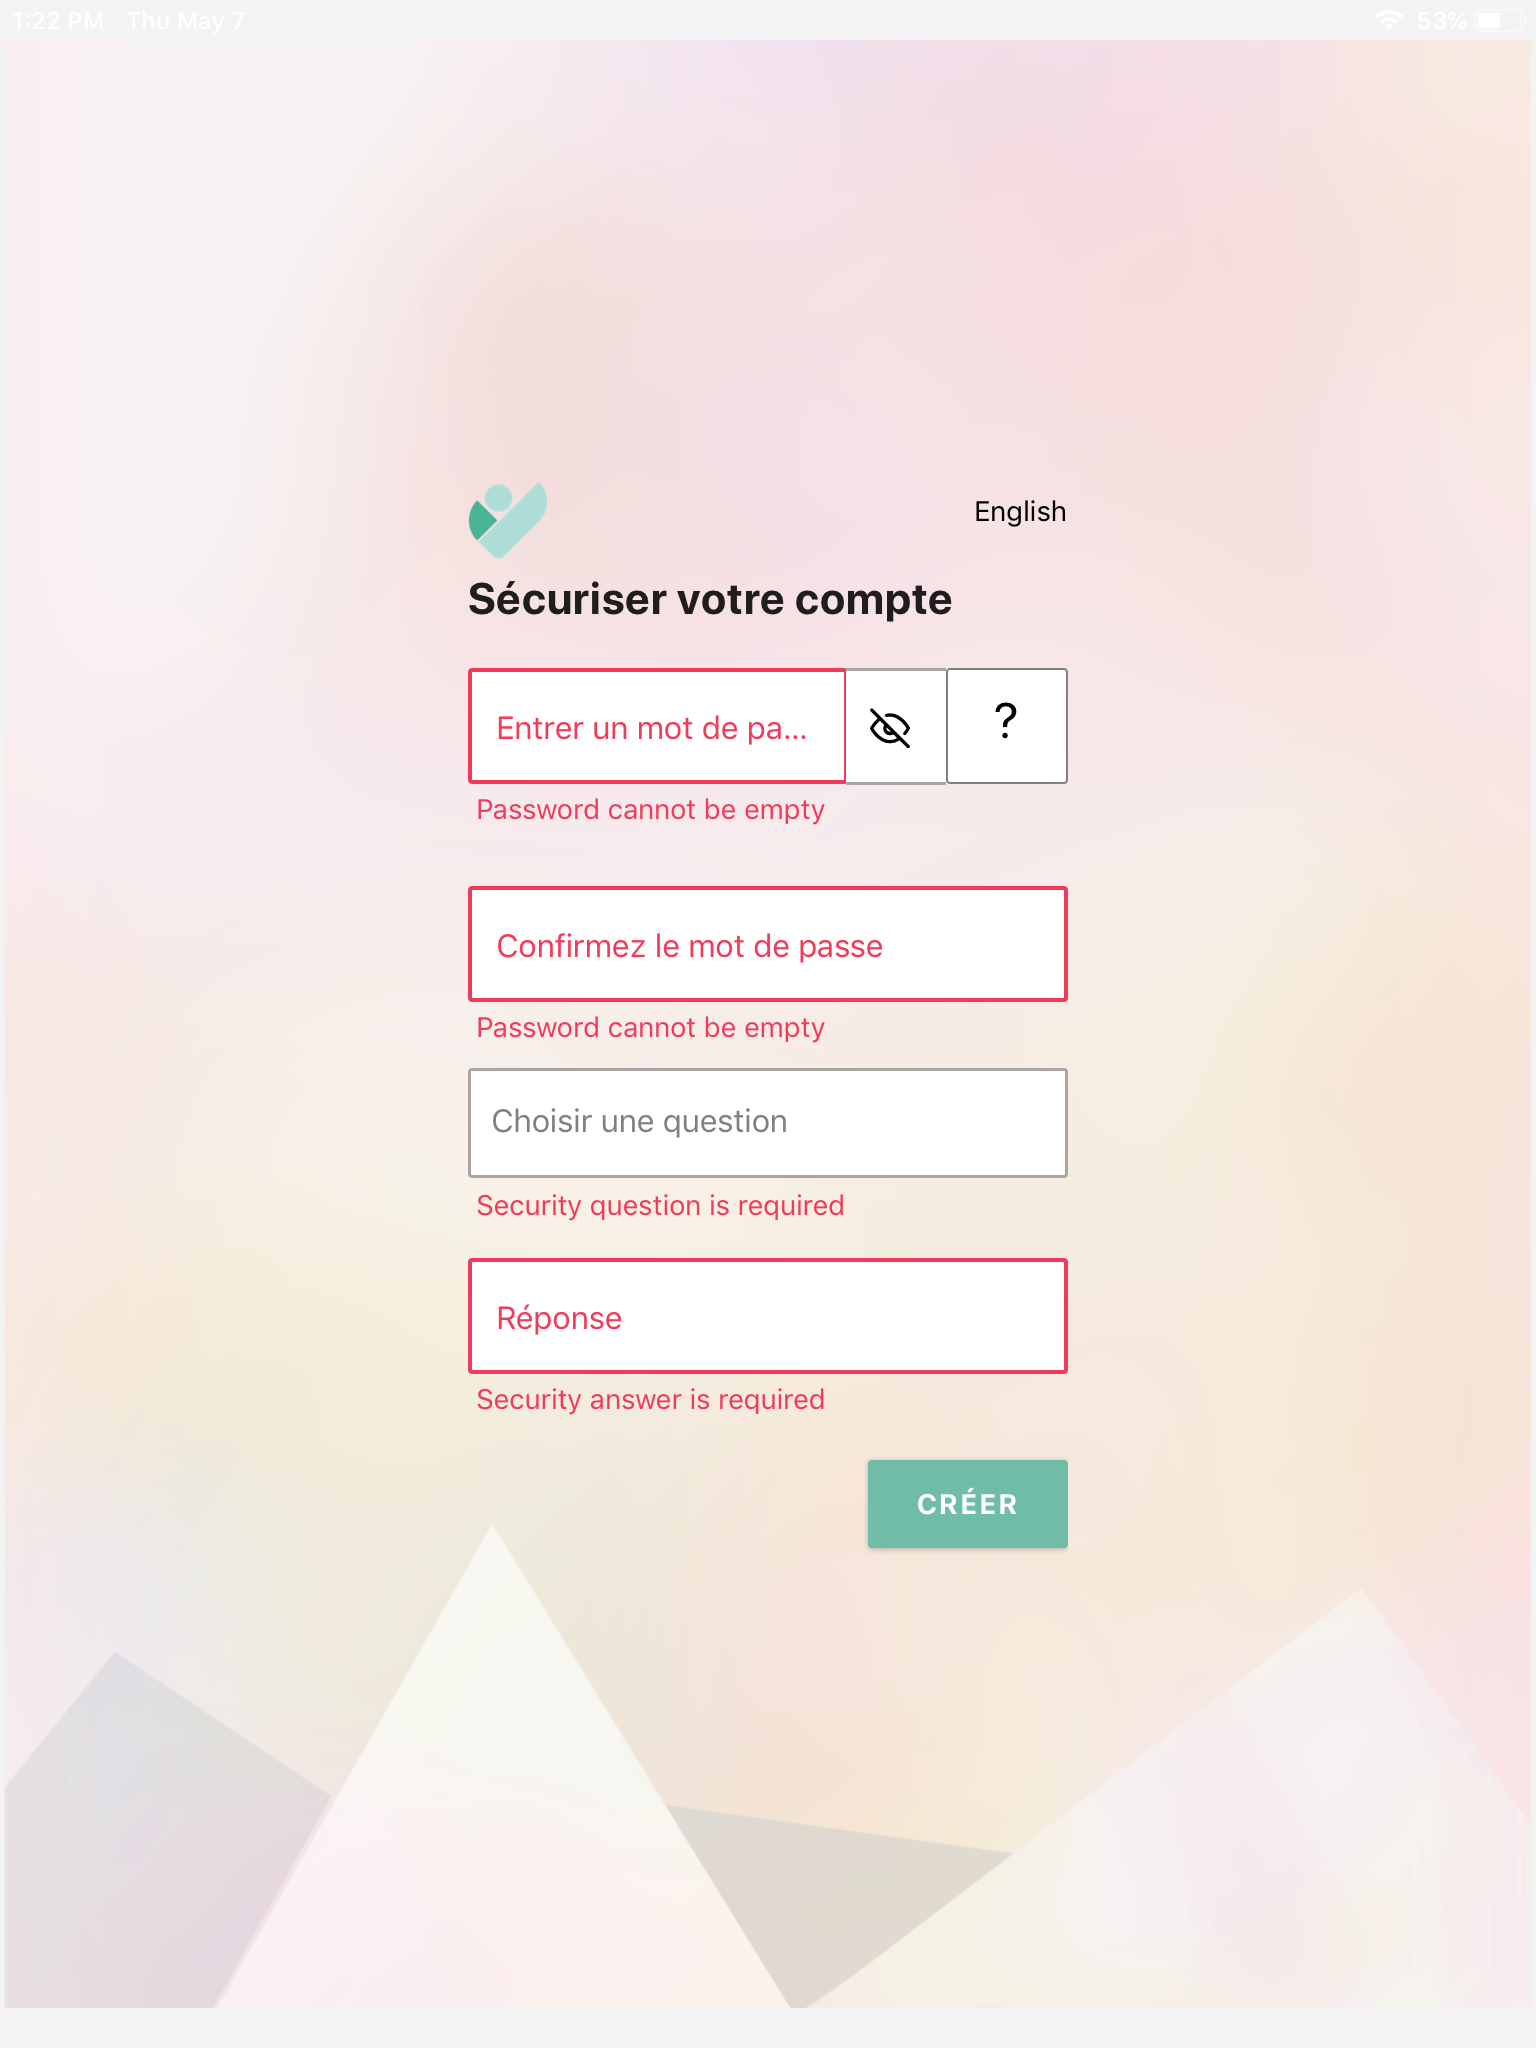Open the language selector

tap(1019, 511)
